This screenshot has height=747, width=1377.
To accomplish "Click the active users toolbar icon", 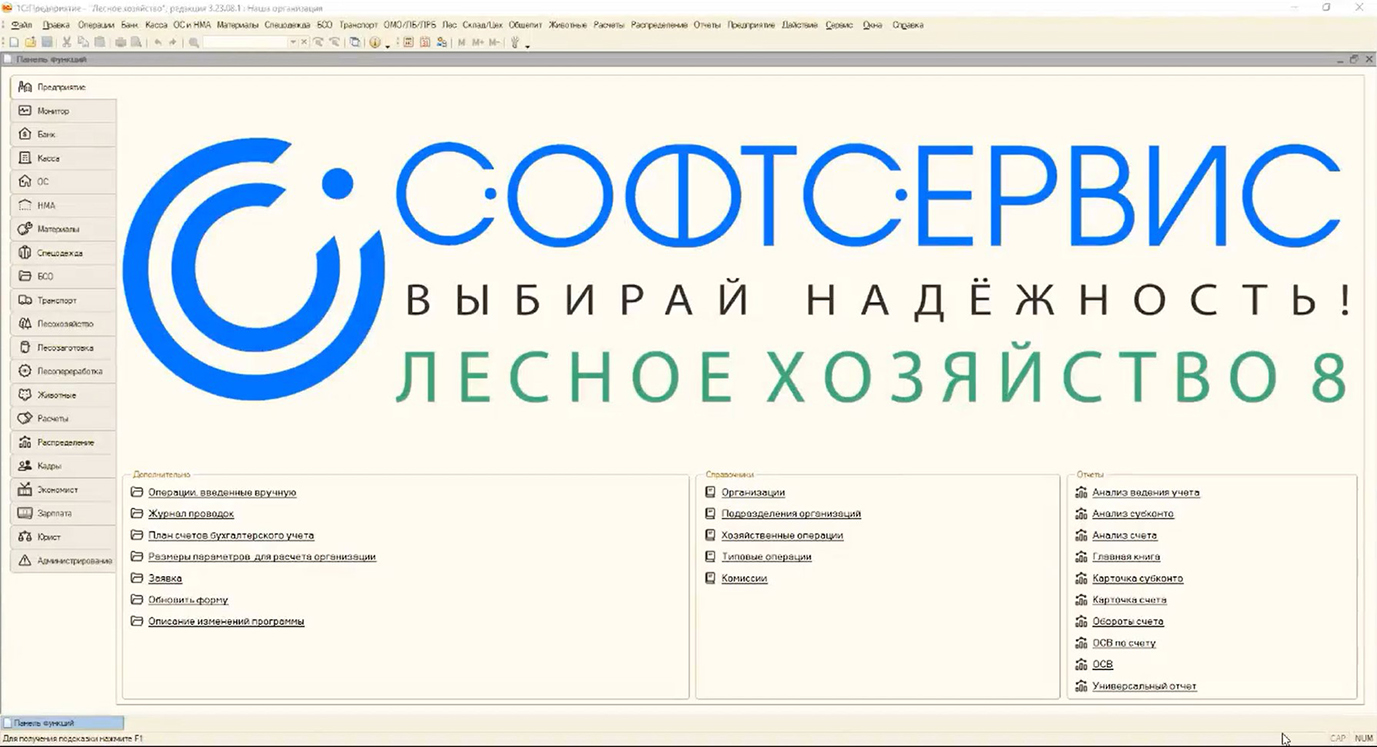I will [441, 42].
